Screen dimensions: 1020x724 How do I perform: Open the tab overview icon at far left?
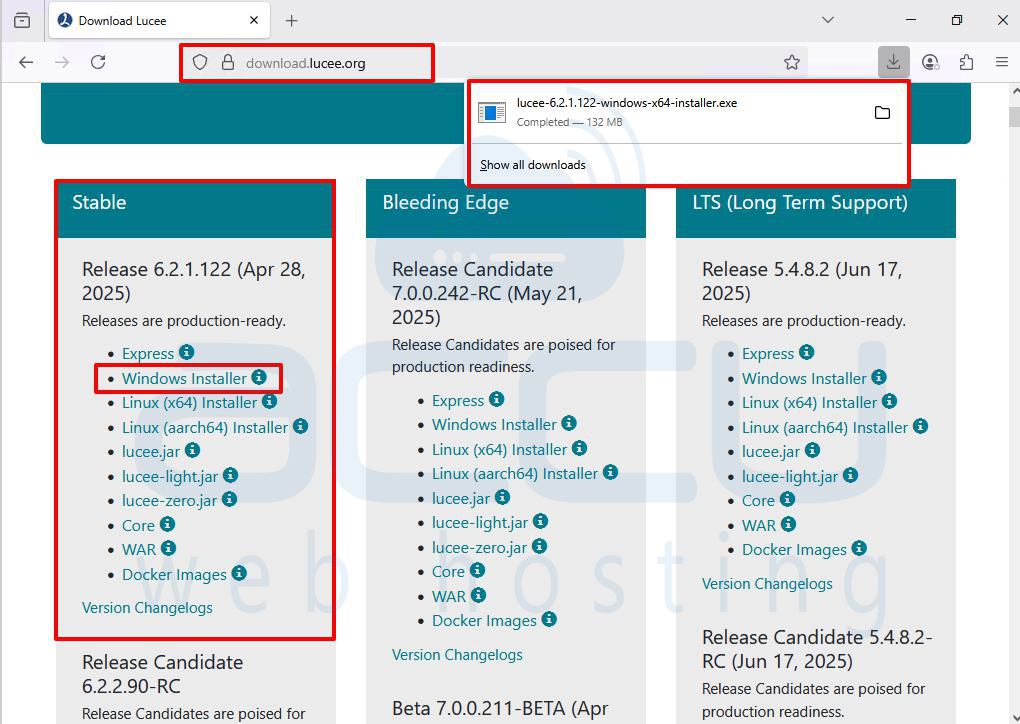click(22, 21)
